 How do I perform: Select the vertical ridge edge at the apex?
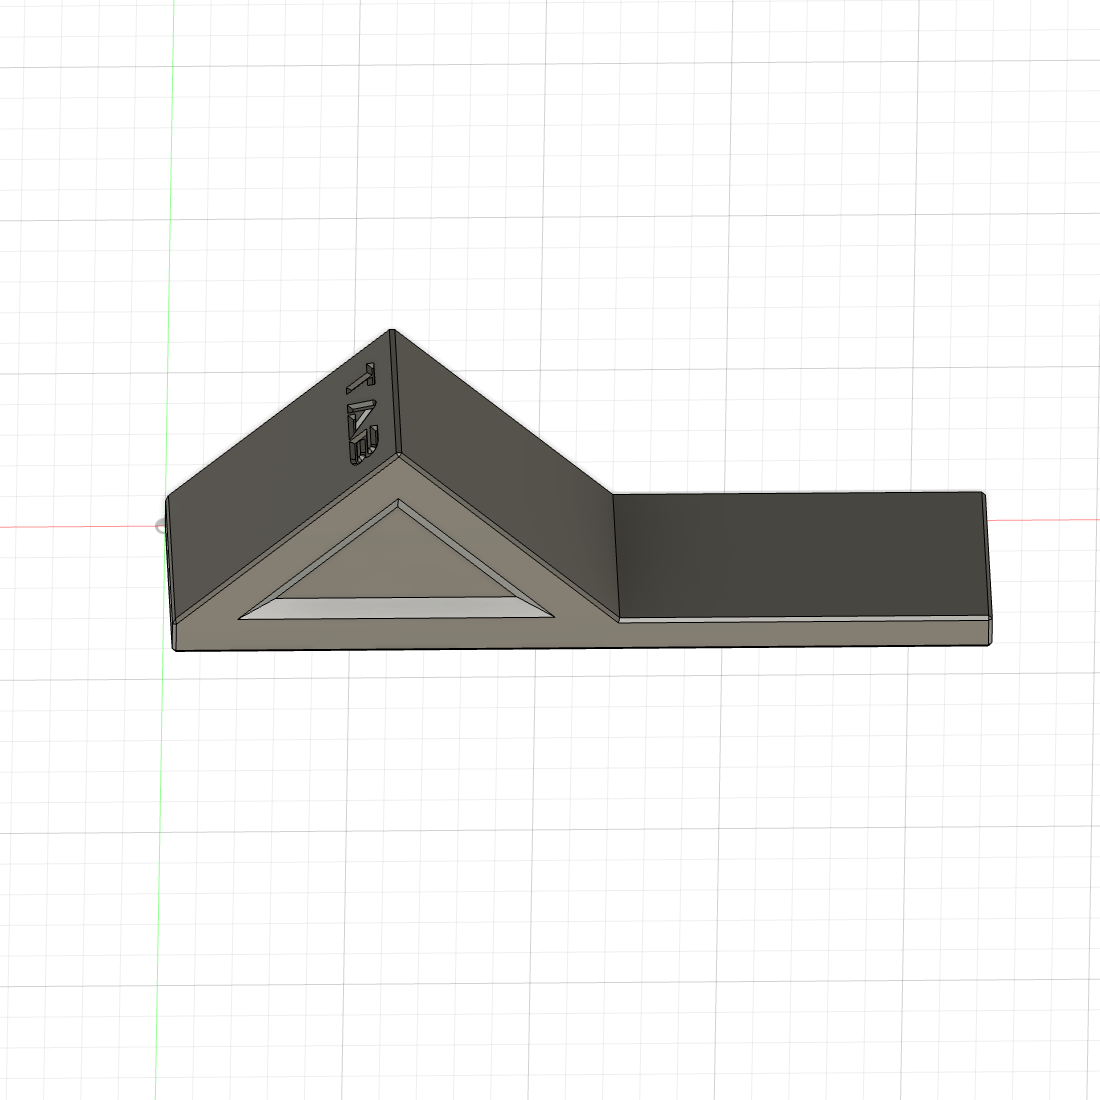tap(395, 393)
